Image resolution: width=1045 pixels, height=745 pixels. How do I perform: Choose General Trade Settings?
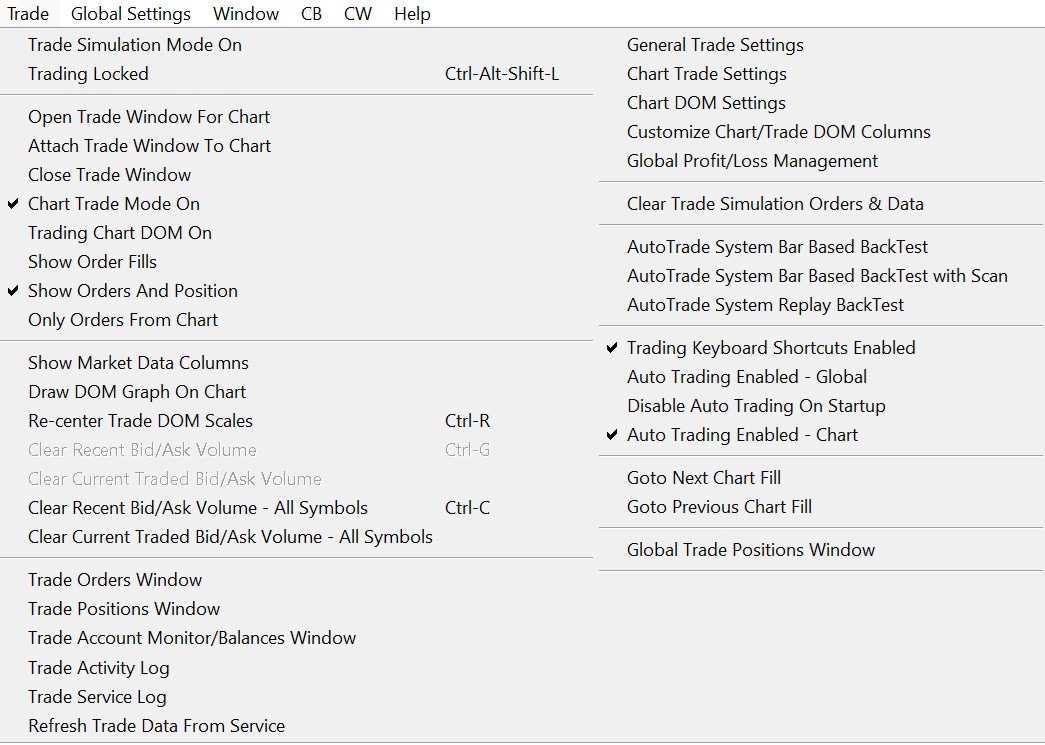(x=715, y=45)
